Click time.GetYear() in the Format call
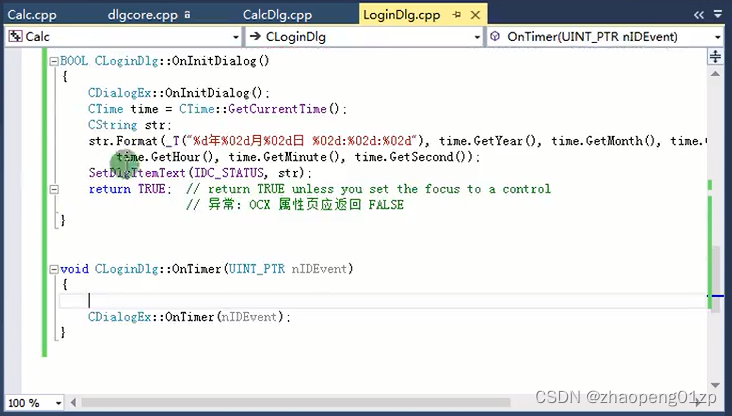Image resolution: width=732 pixels, height=416 pixels. (488, 141)
